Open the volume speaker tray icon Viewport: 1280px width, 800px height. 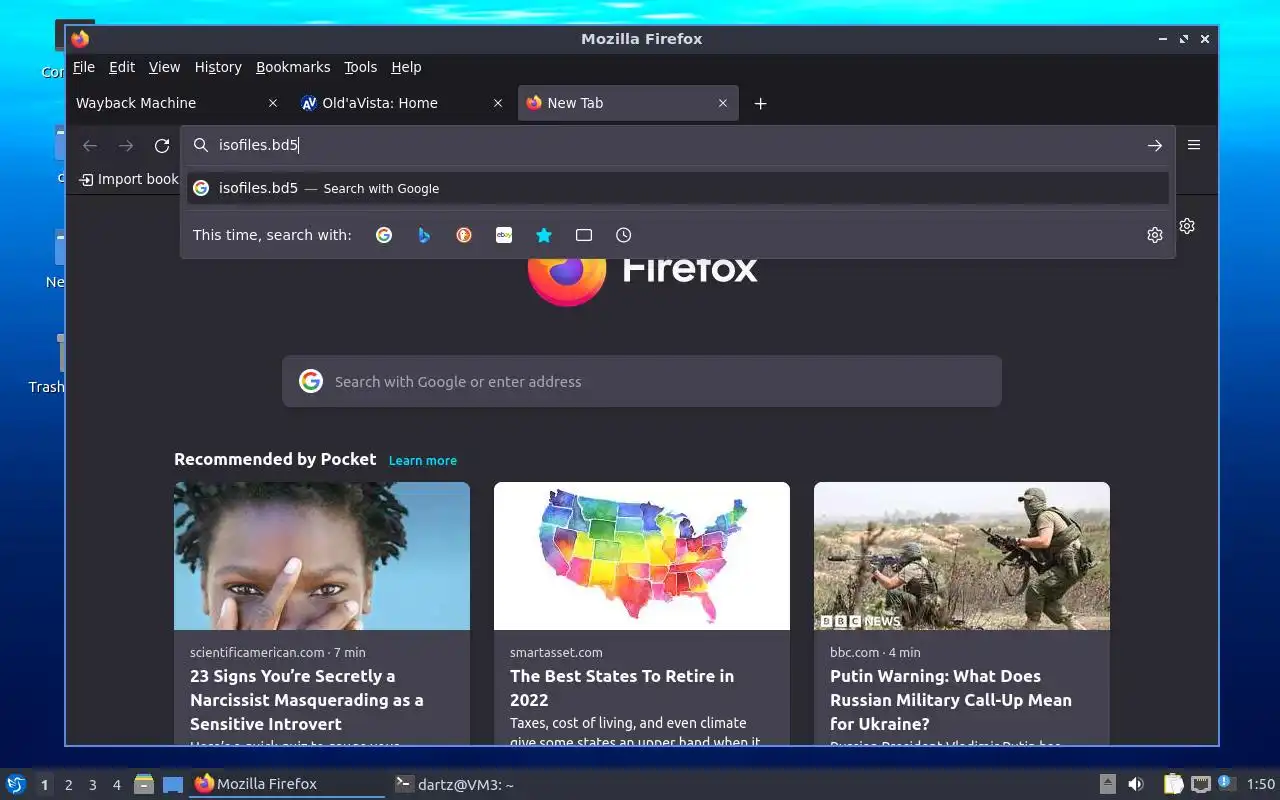(1136, 784)
